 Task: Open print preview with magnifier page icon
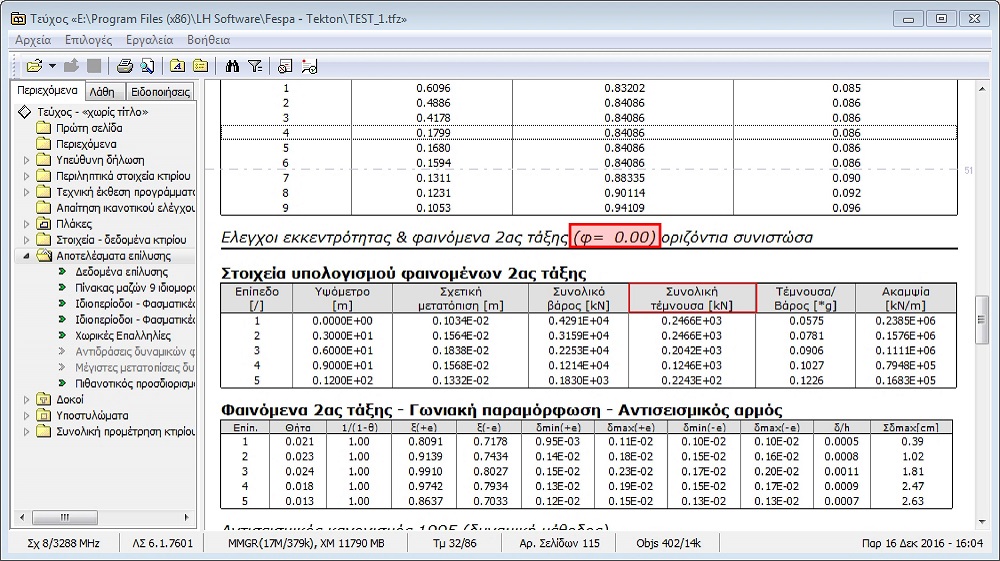(x=147, y=66)
